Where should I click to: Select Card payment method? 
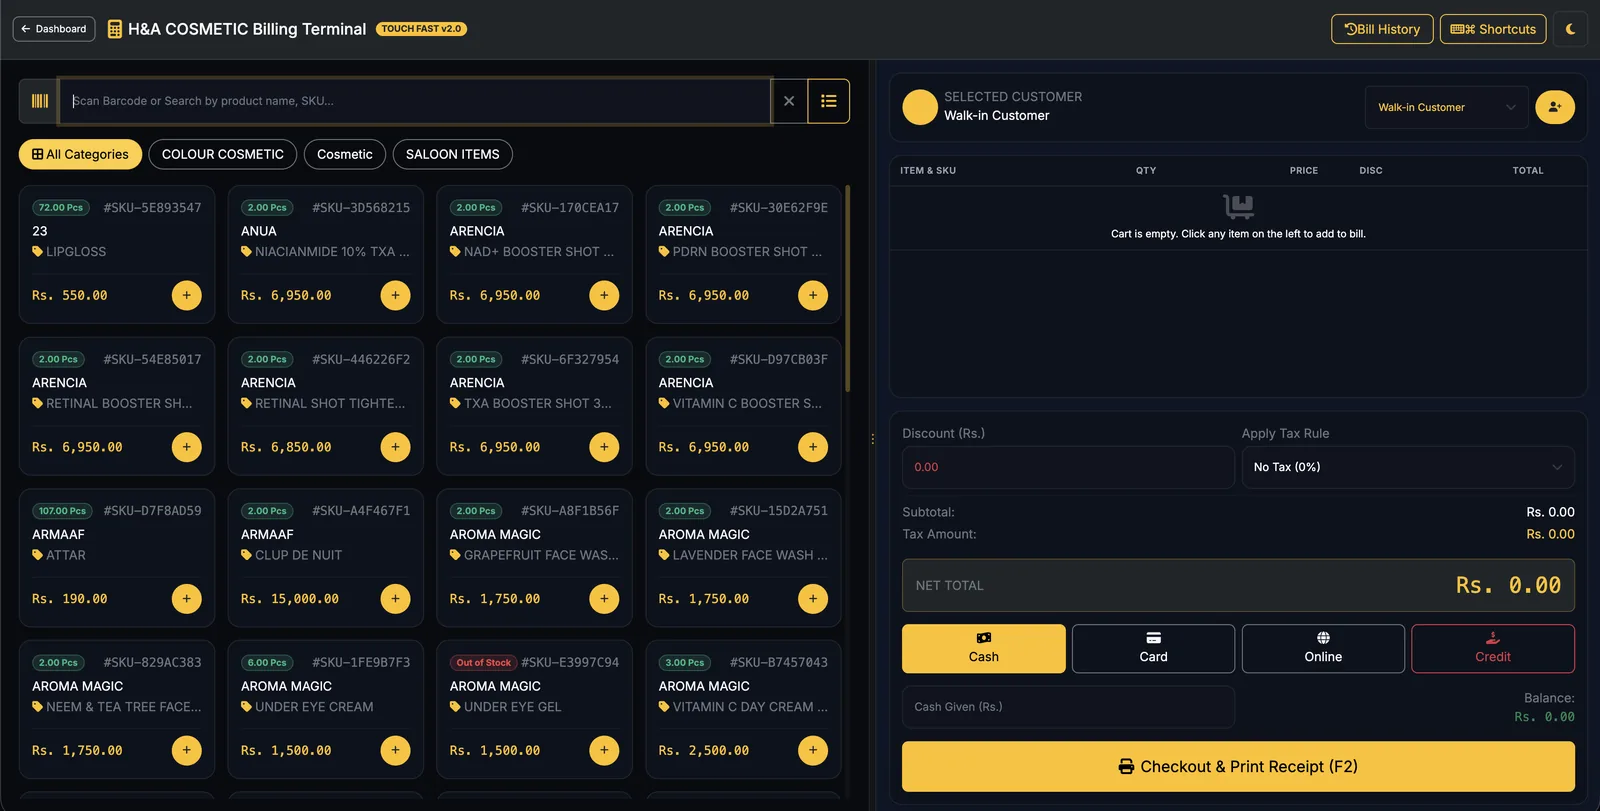[x=1153, y=649]
